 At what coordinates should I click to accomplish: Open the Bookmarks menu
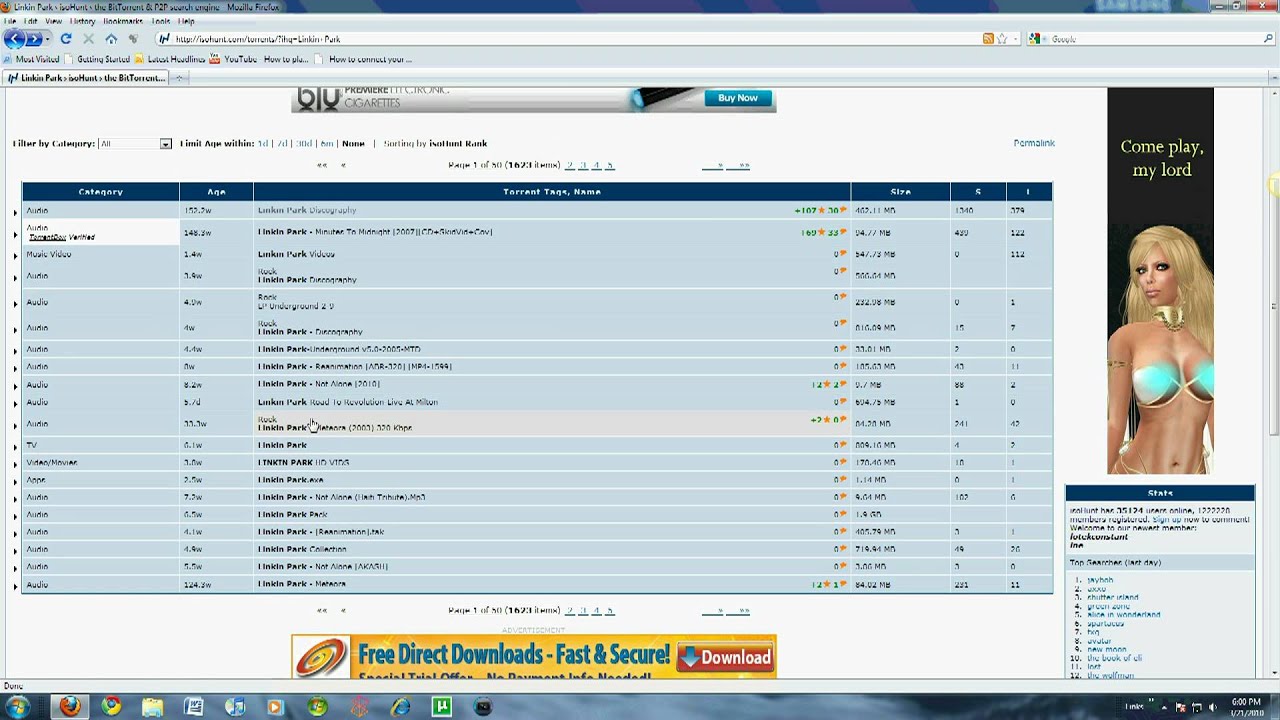click(x=123, y=21)
